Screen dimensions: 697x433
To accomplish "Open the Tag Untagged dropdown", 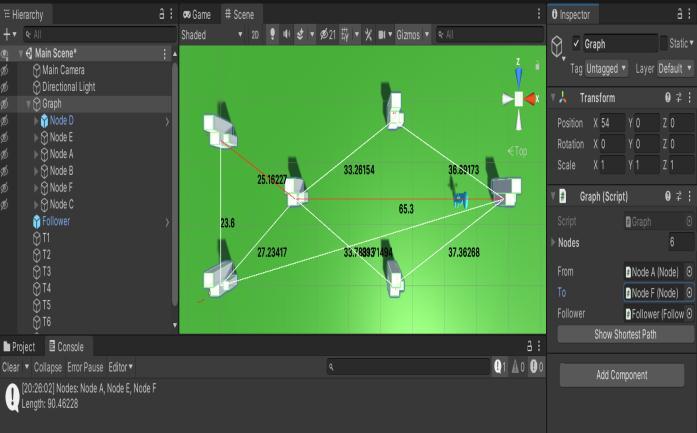I will [606, 69].
